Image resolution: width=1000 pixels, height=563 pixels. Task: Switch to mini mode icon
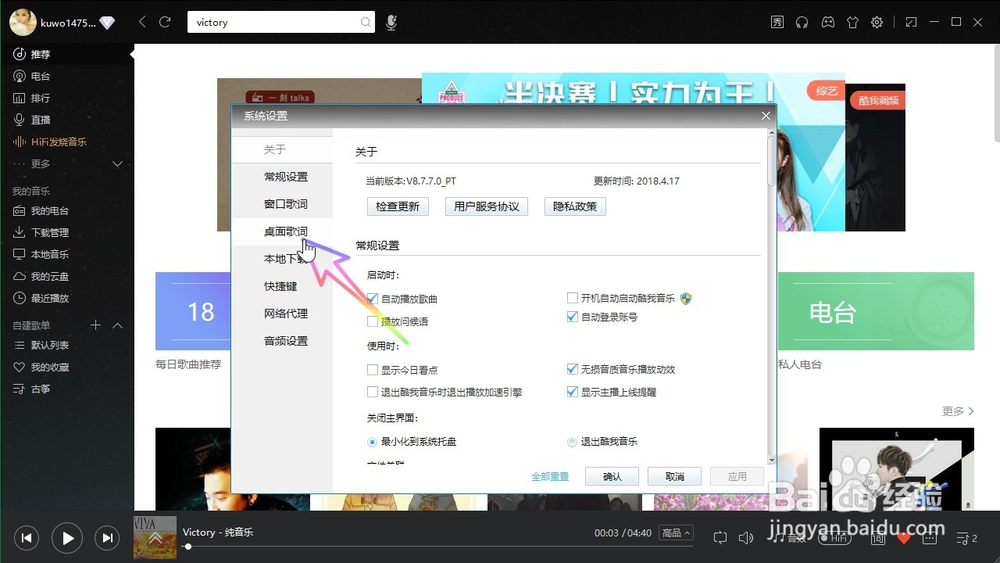911,22
